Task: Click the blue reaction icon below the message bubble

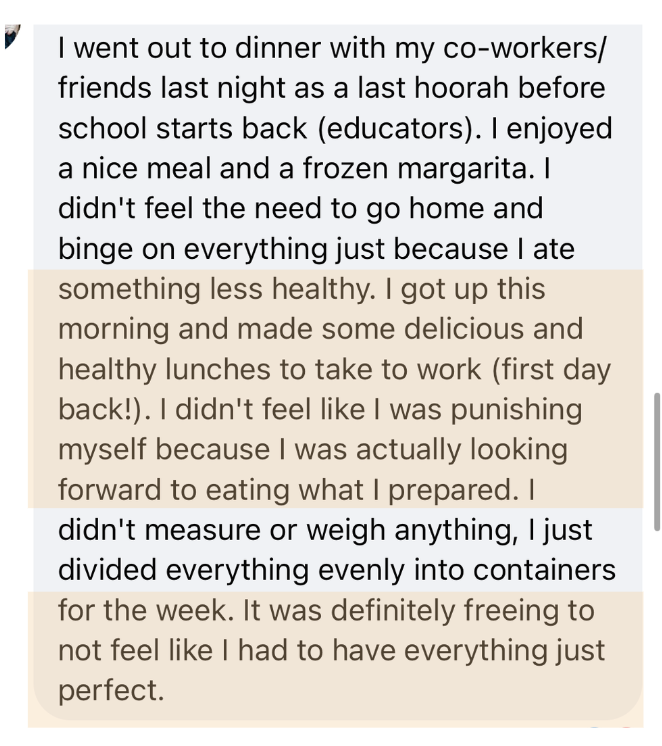Action: 595,726
